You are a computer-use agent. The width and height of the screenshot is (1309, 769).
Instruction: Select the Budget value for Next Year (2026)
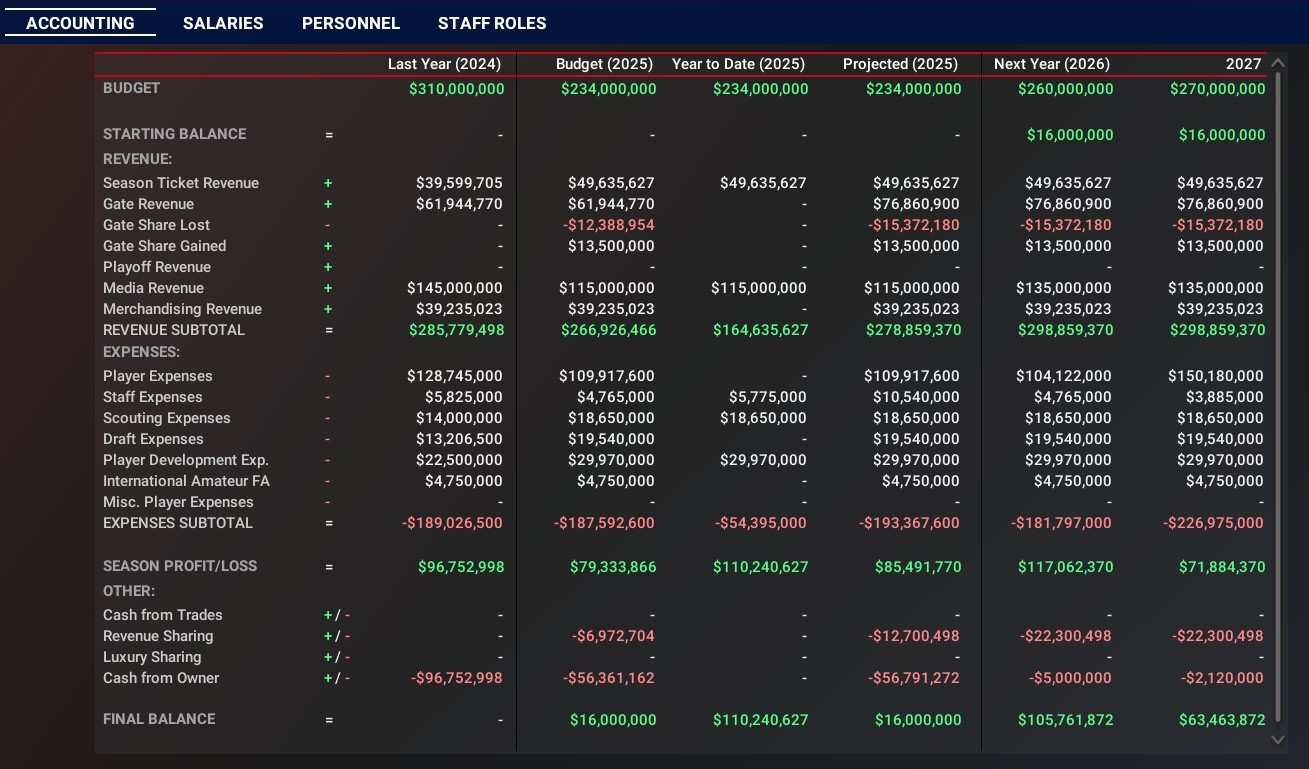pos(1065,89)
